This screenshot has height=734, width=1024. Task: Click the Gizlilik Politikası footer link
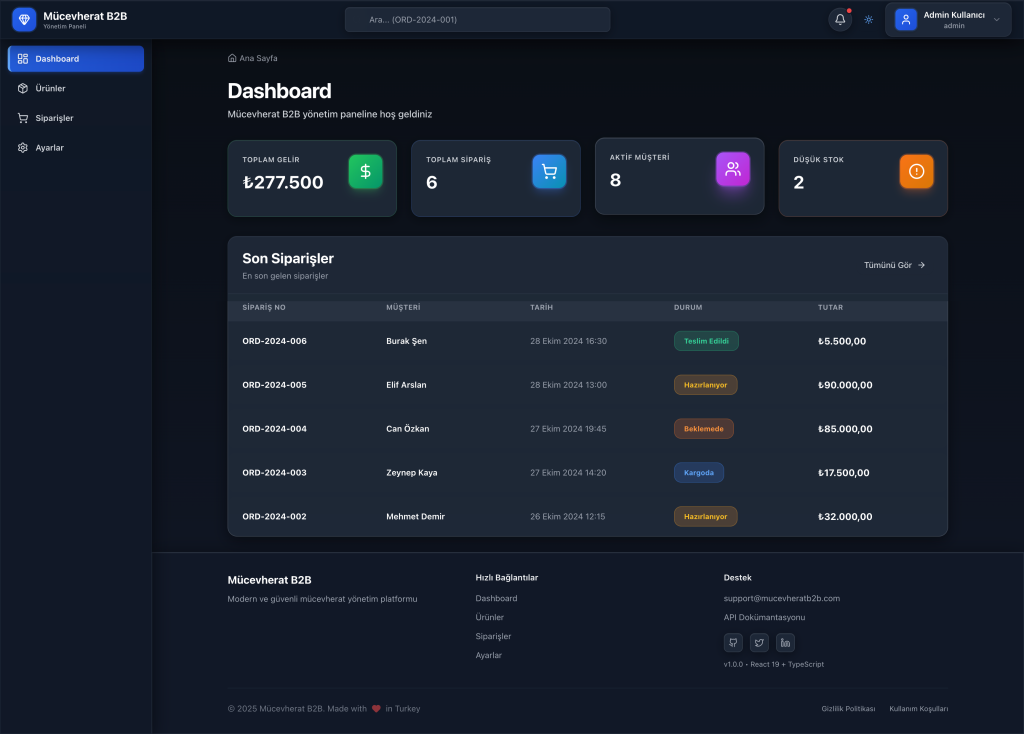click(x=848, y=709)
